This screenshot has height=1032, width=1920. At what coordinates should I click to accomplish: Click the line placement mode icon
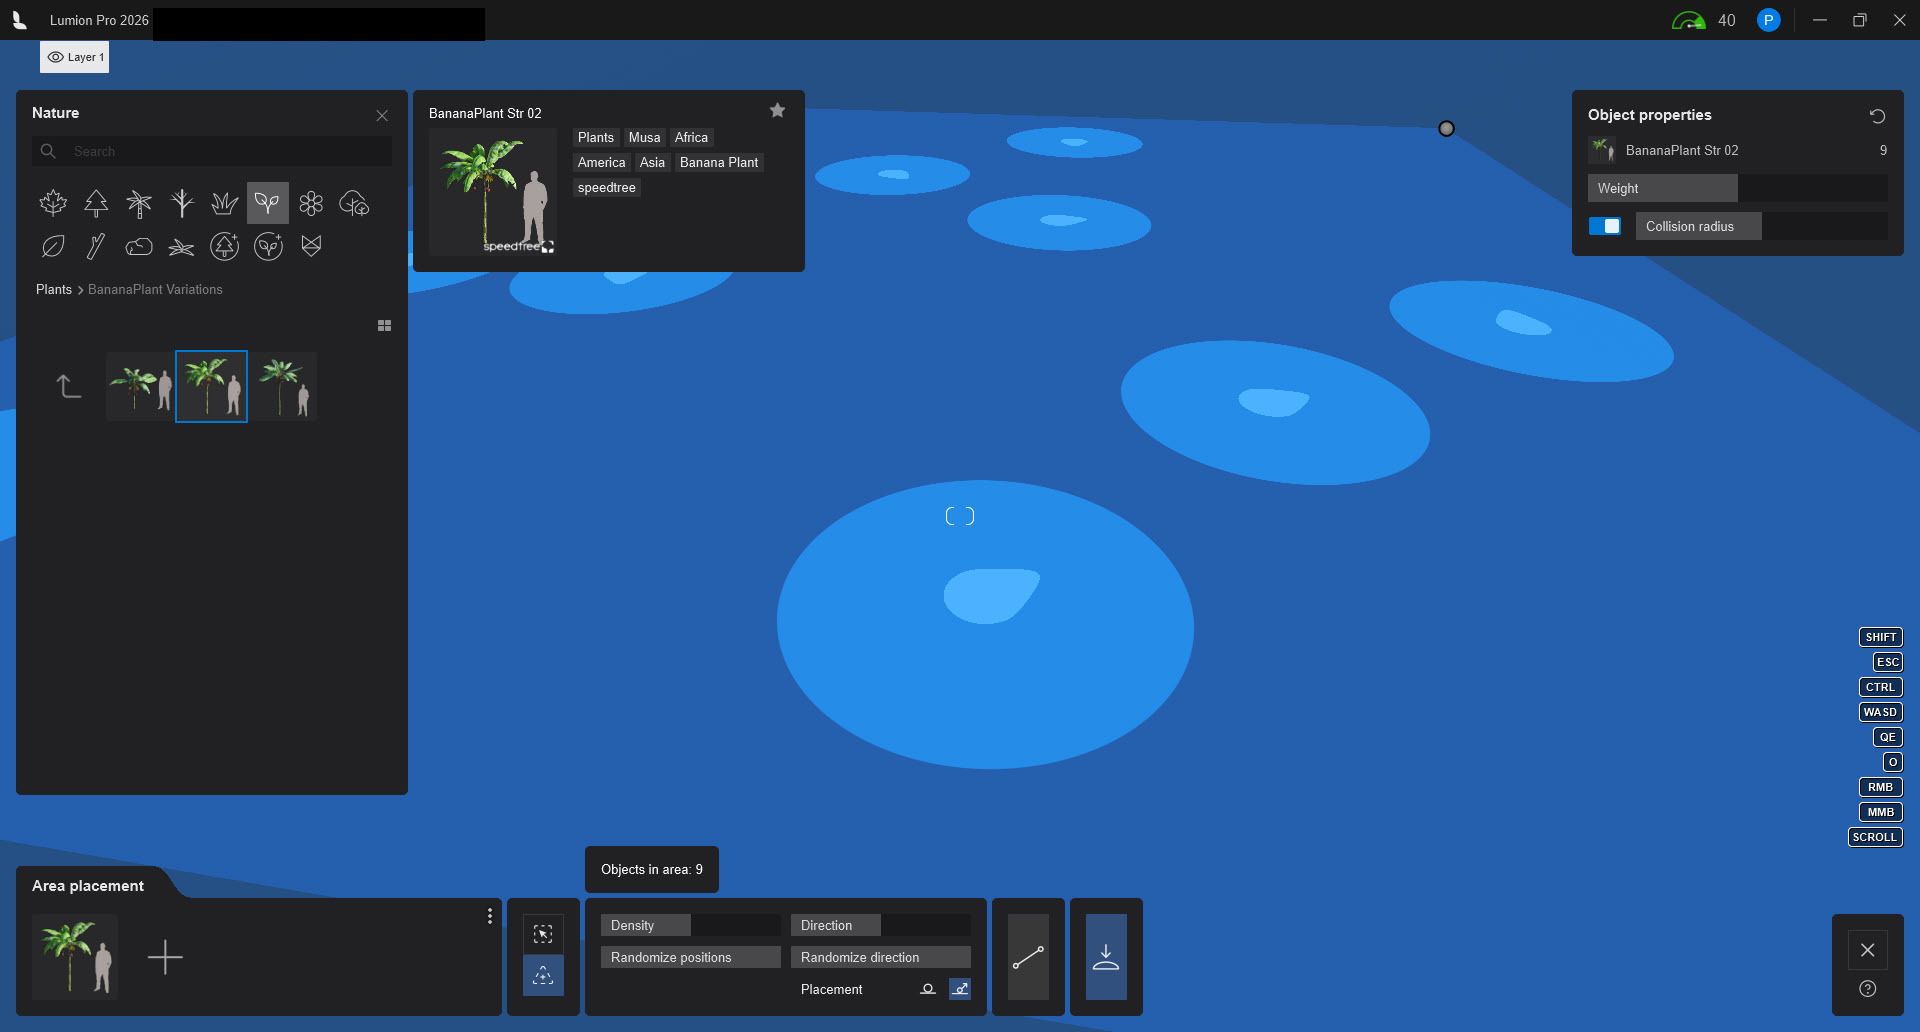point(1028,957)
